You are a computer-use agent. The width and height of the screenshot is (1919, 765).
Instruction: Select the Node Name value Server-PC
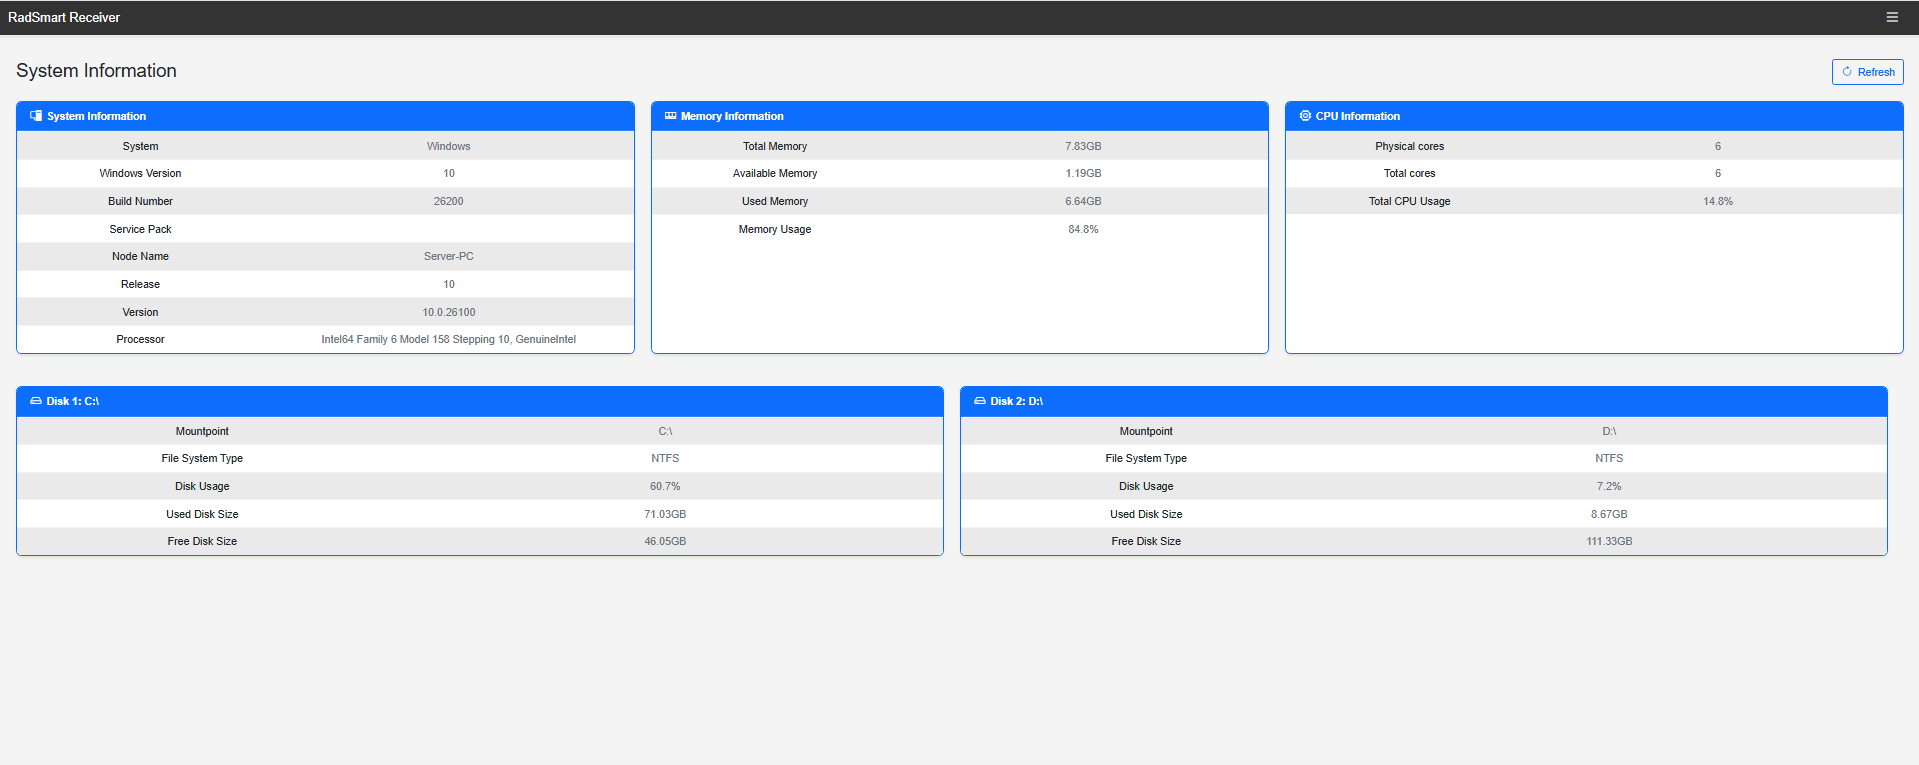[x=448, y=256]
